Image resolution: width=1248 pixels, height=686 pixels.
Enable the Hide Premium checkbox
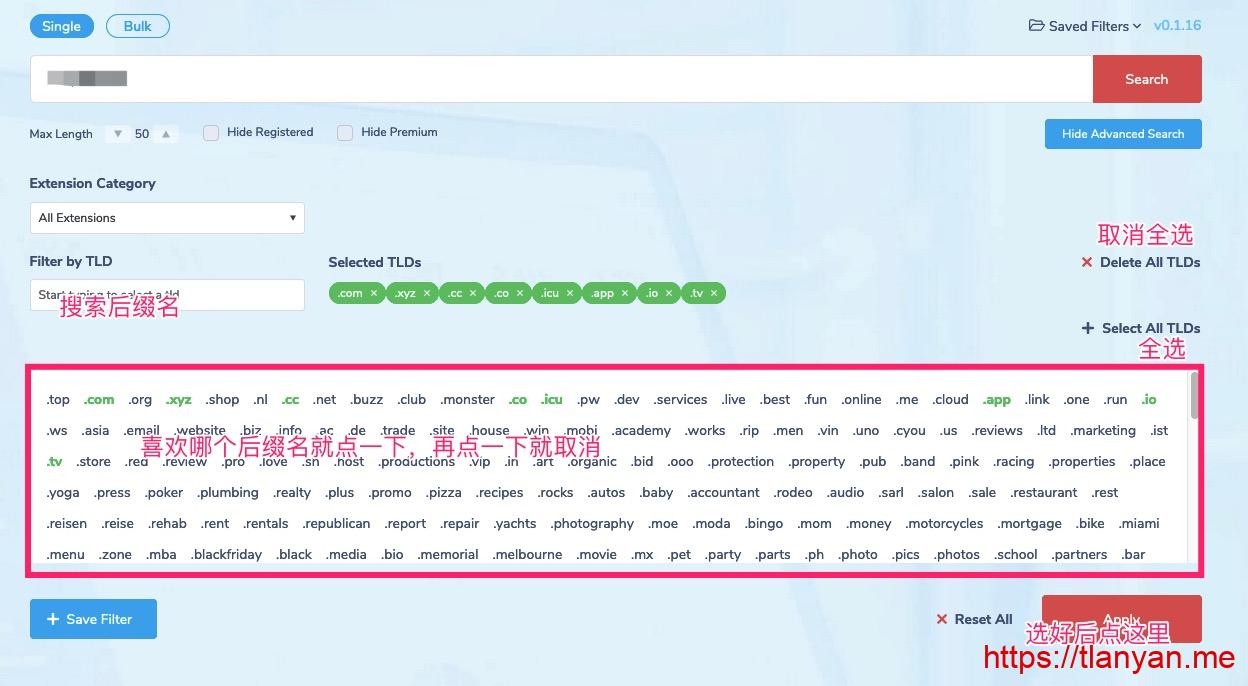click(345, 133)
